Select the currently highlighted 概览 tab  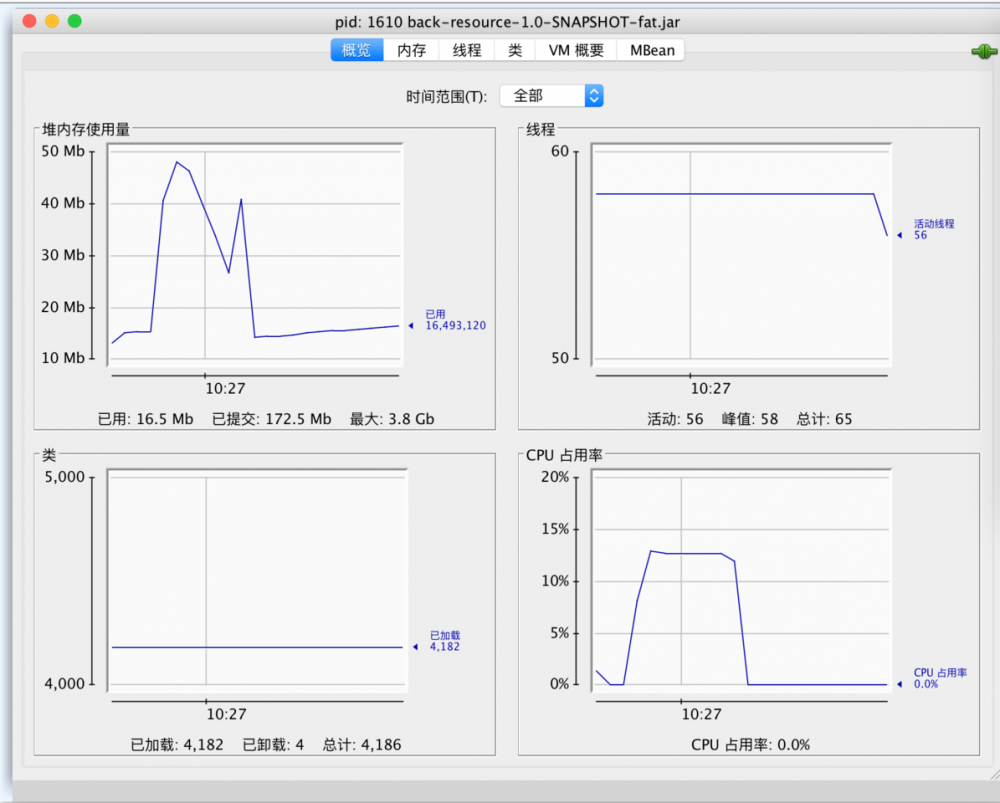[356, 49]
